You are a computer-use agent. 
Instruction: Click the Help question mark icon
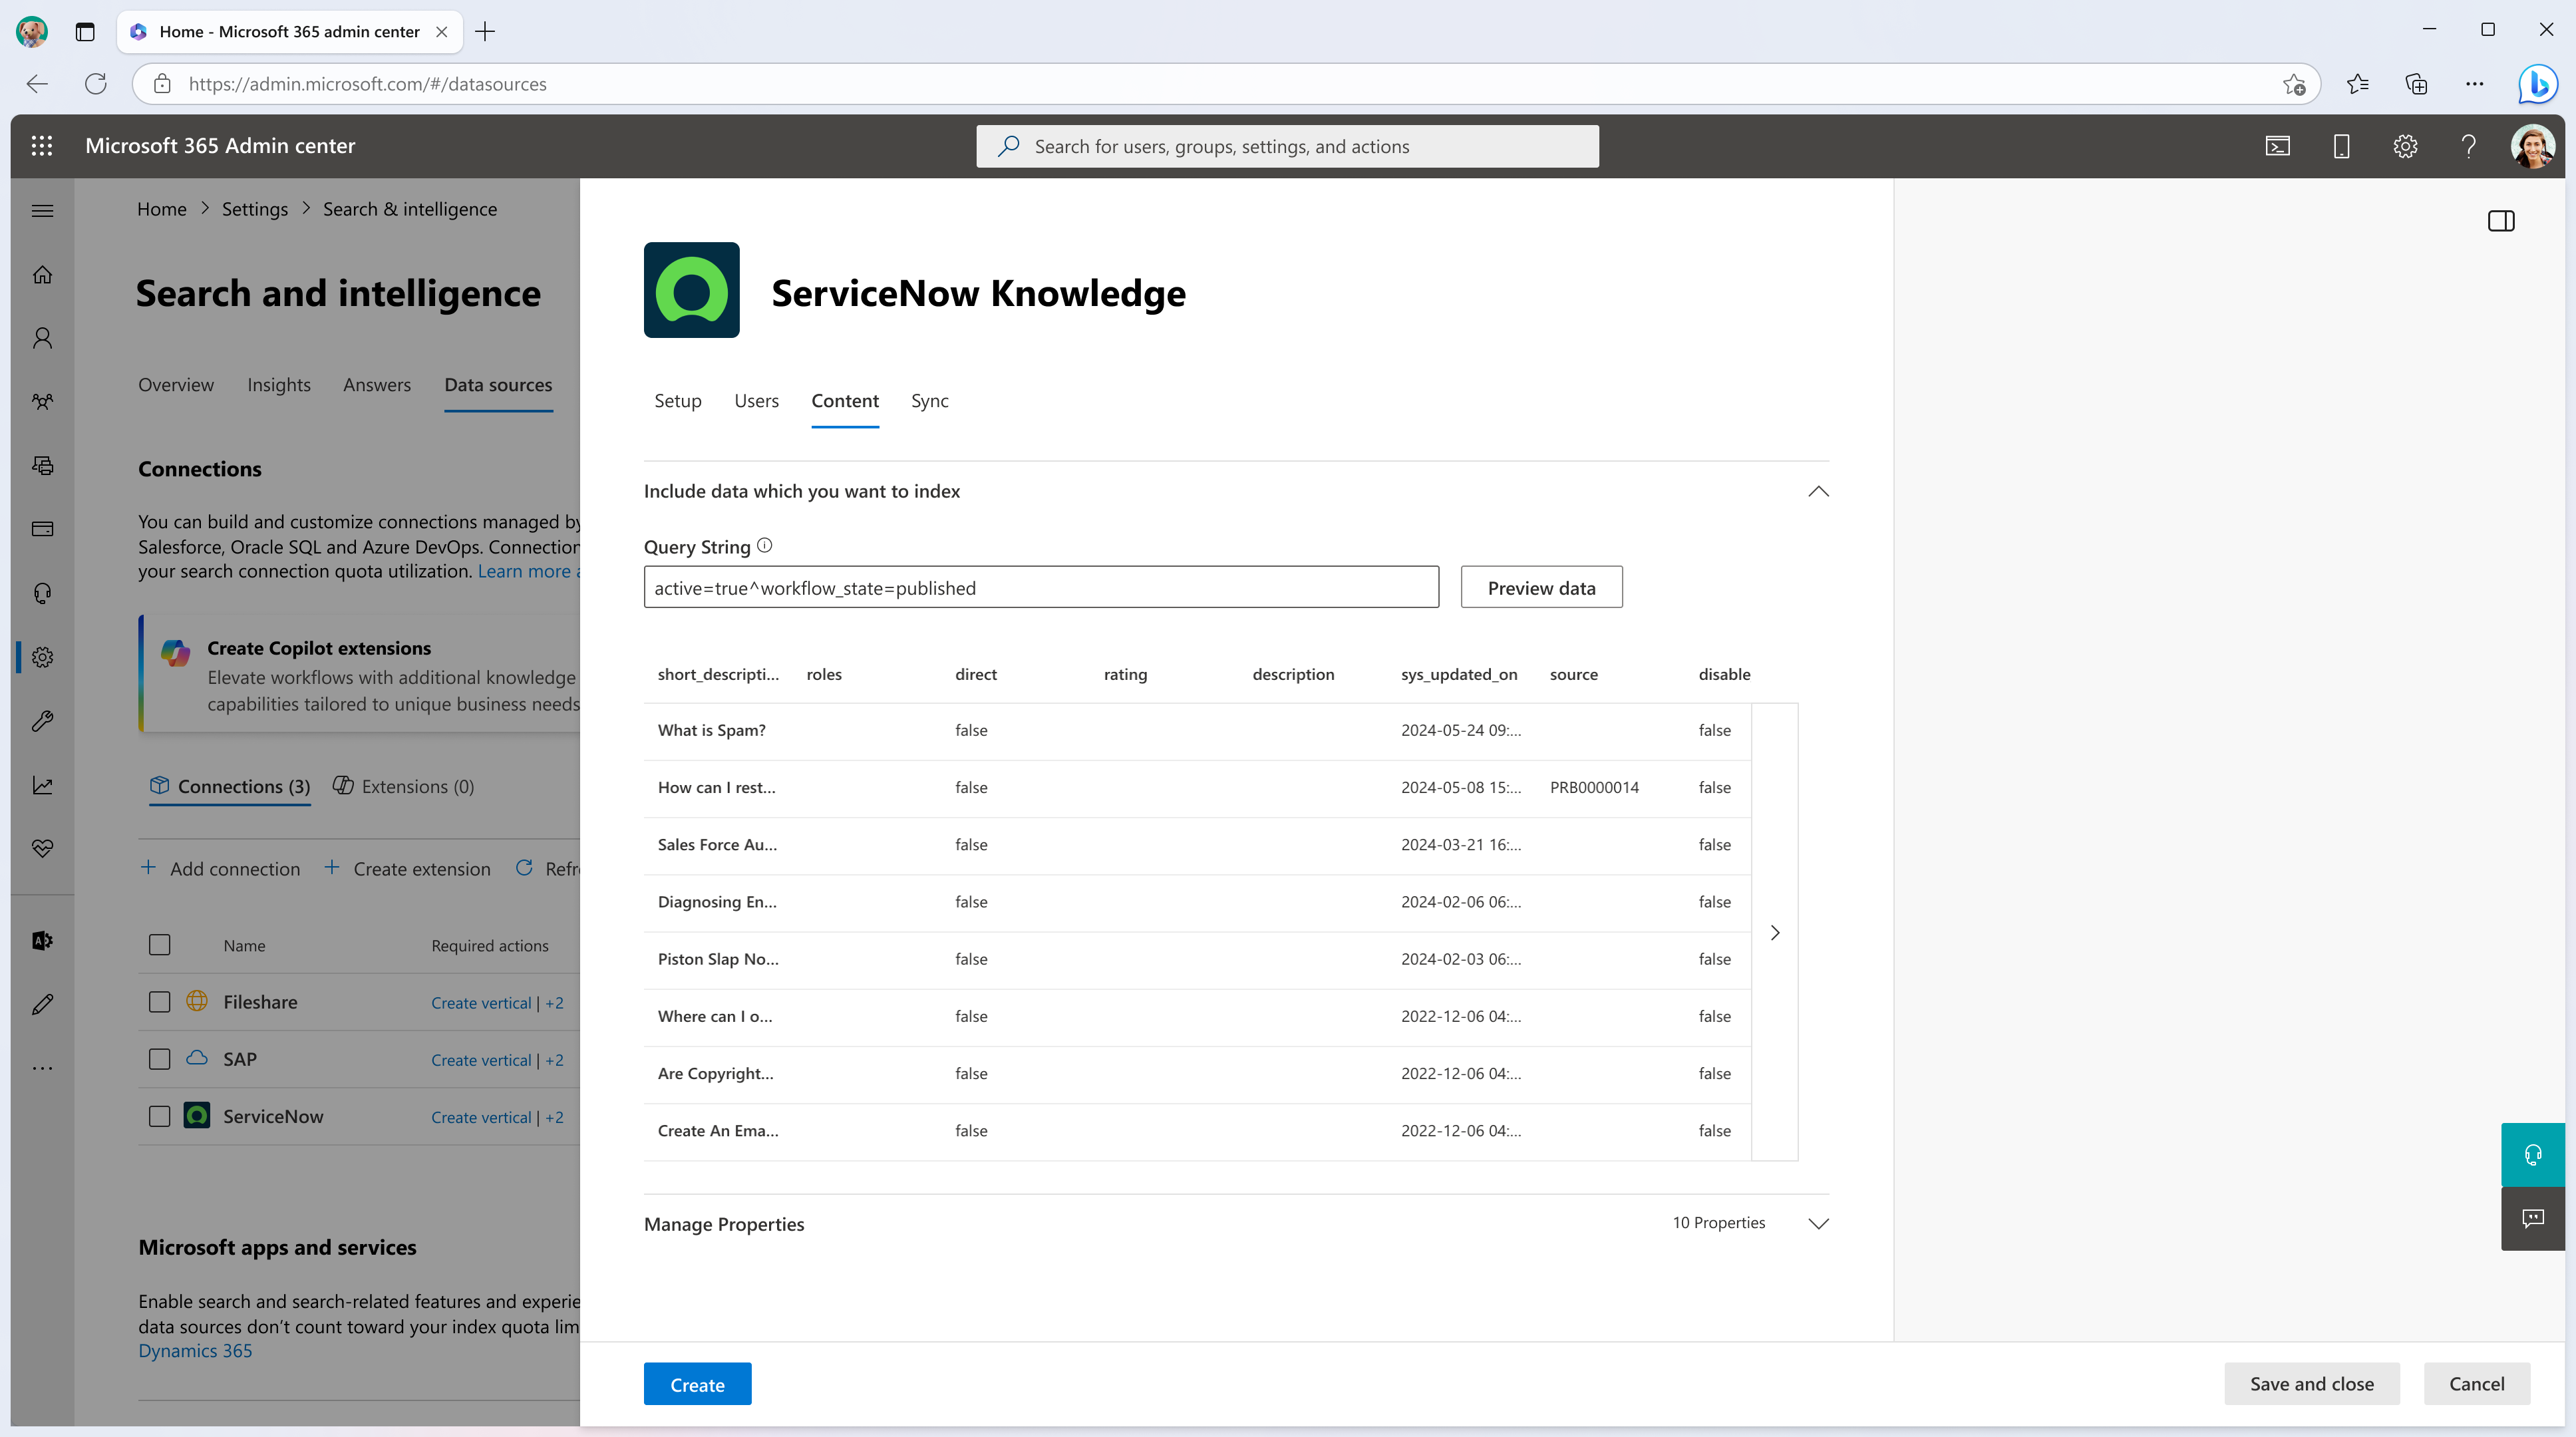coord(2466,145)
